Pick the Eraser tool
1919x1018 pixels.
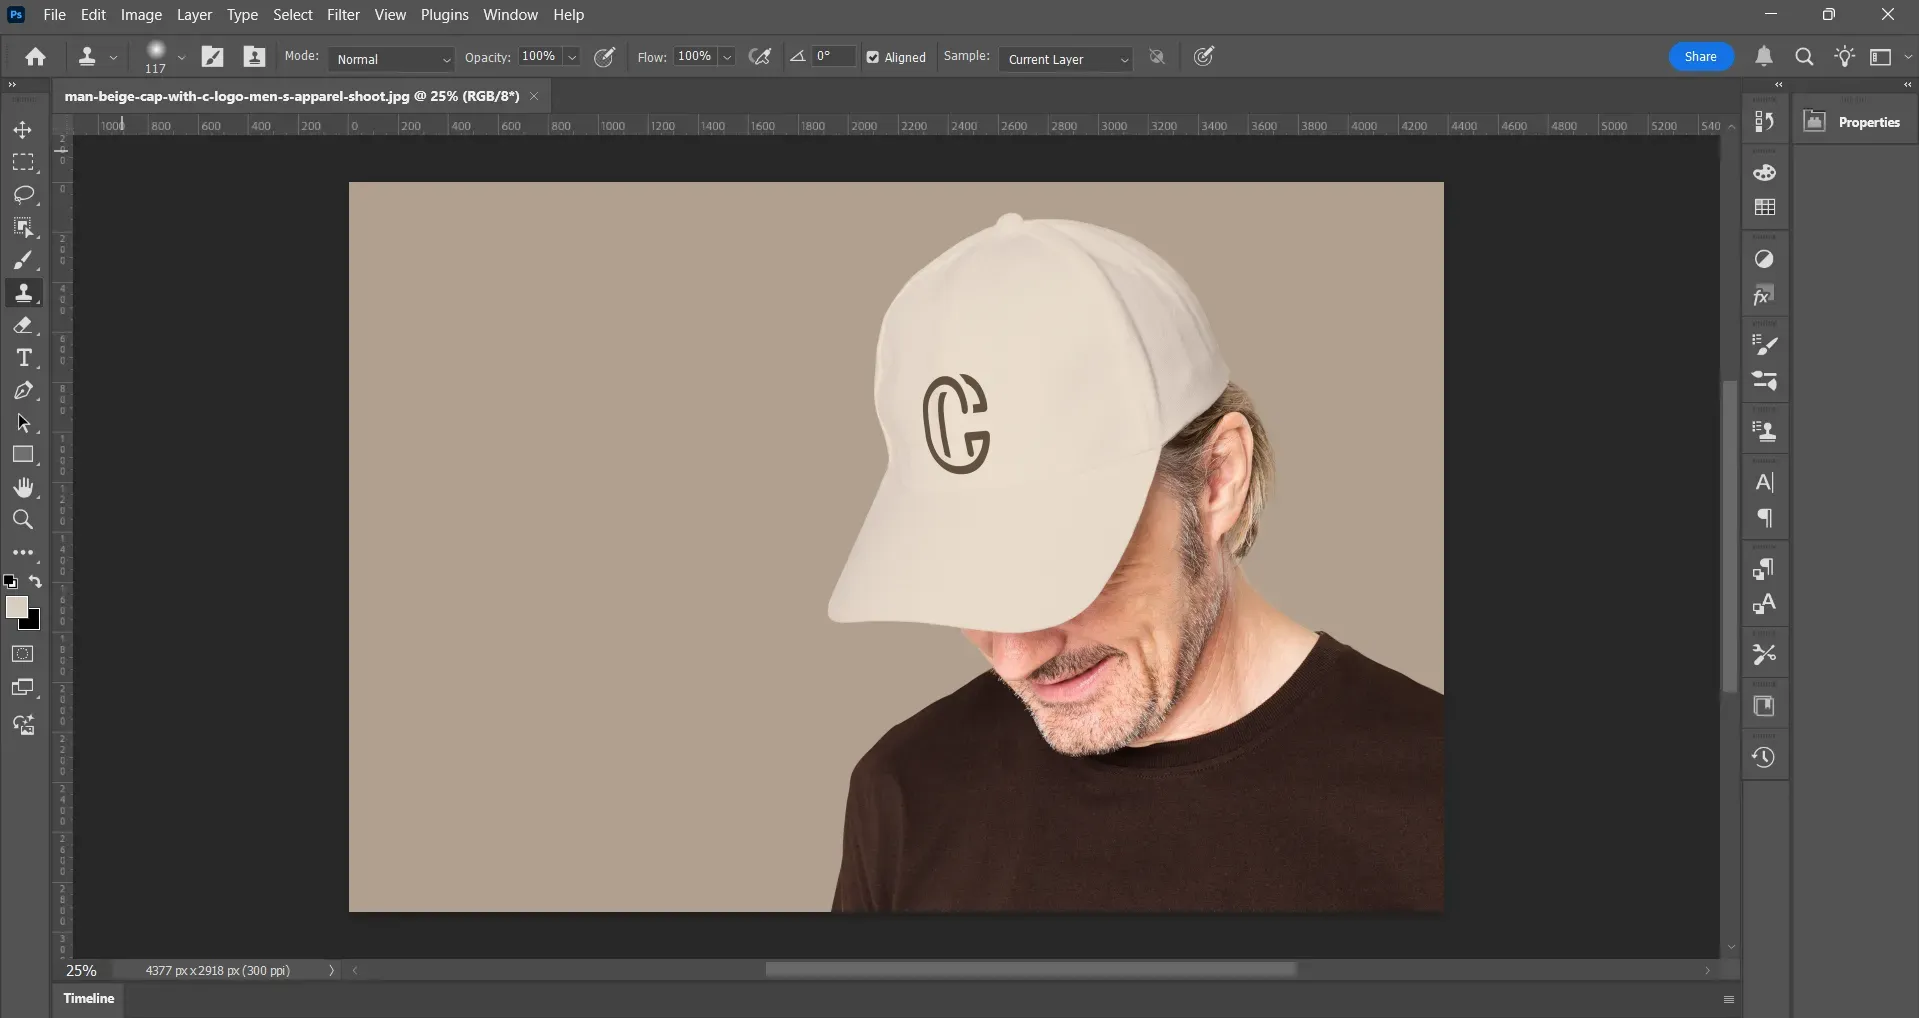(x=23, y=325)
